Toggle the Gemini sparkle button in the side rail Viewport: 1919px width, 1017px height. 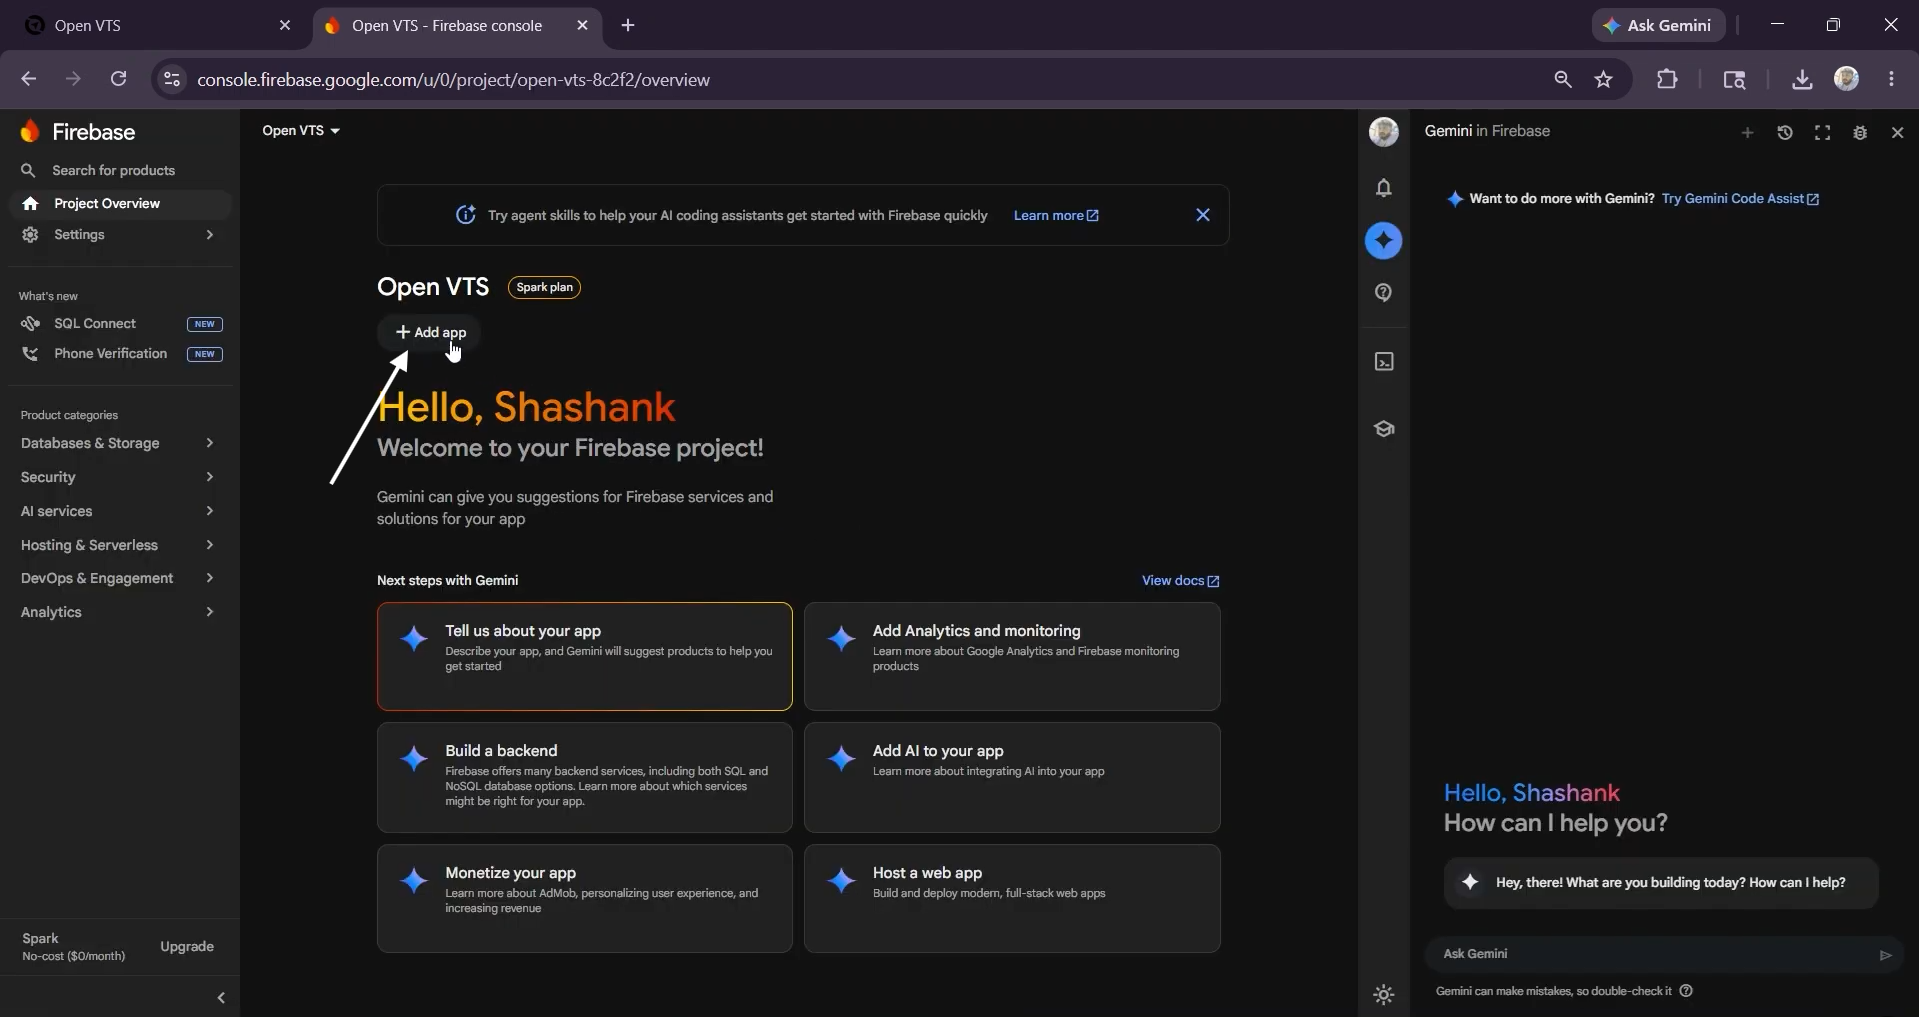(1384, 240)
